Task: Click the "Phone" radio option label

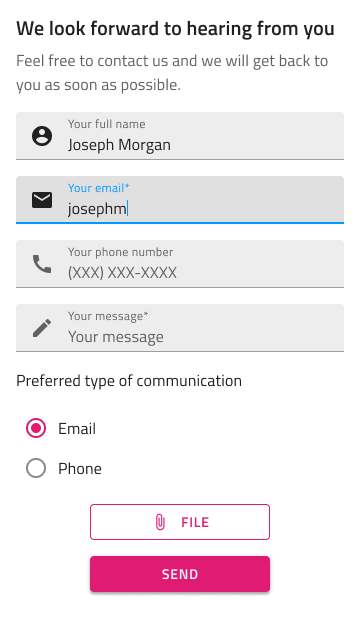Action: pos(80,468)
